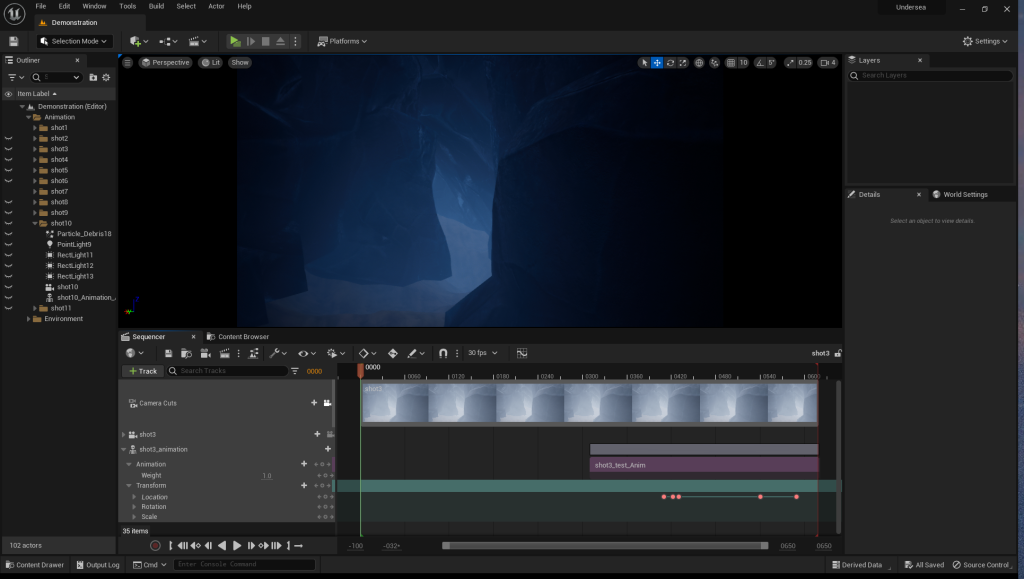Click the green Track add button
The height and width of the screenshot is (579, 1024).
tap(143, 371)
